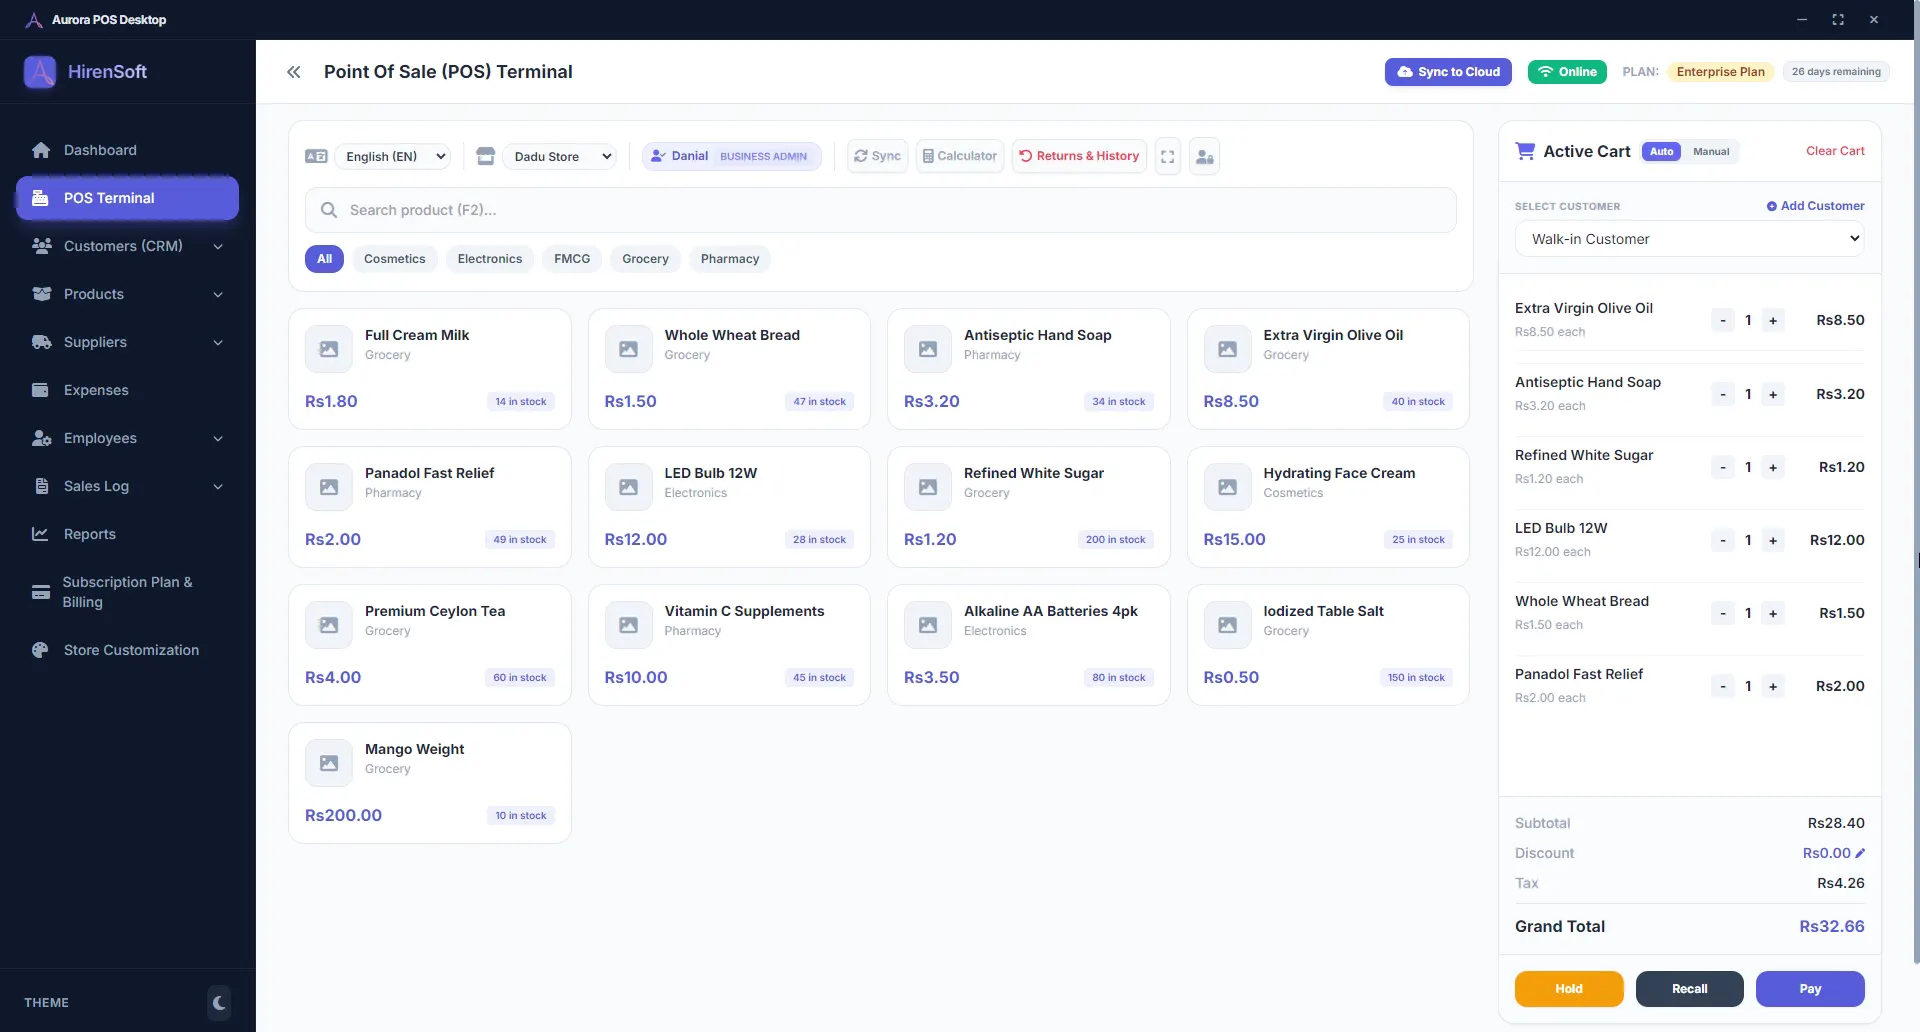Click the orange Hold button

click(x=1569, y=989)
